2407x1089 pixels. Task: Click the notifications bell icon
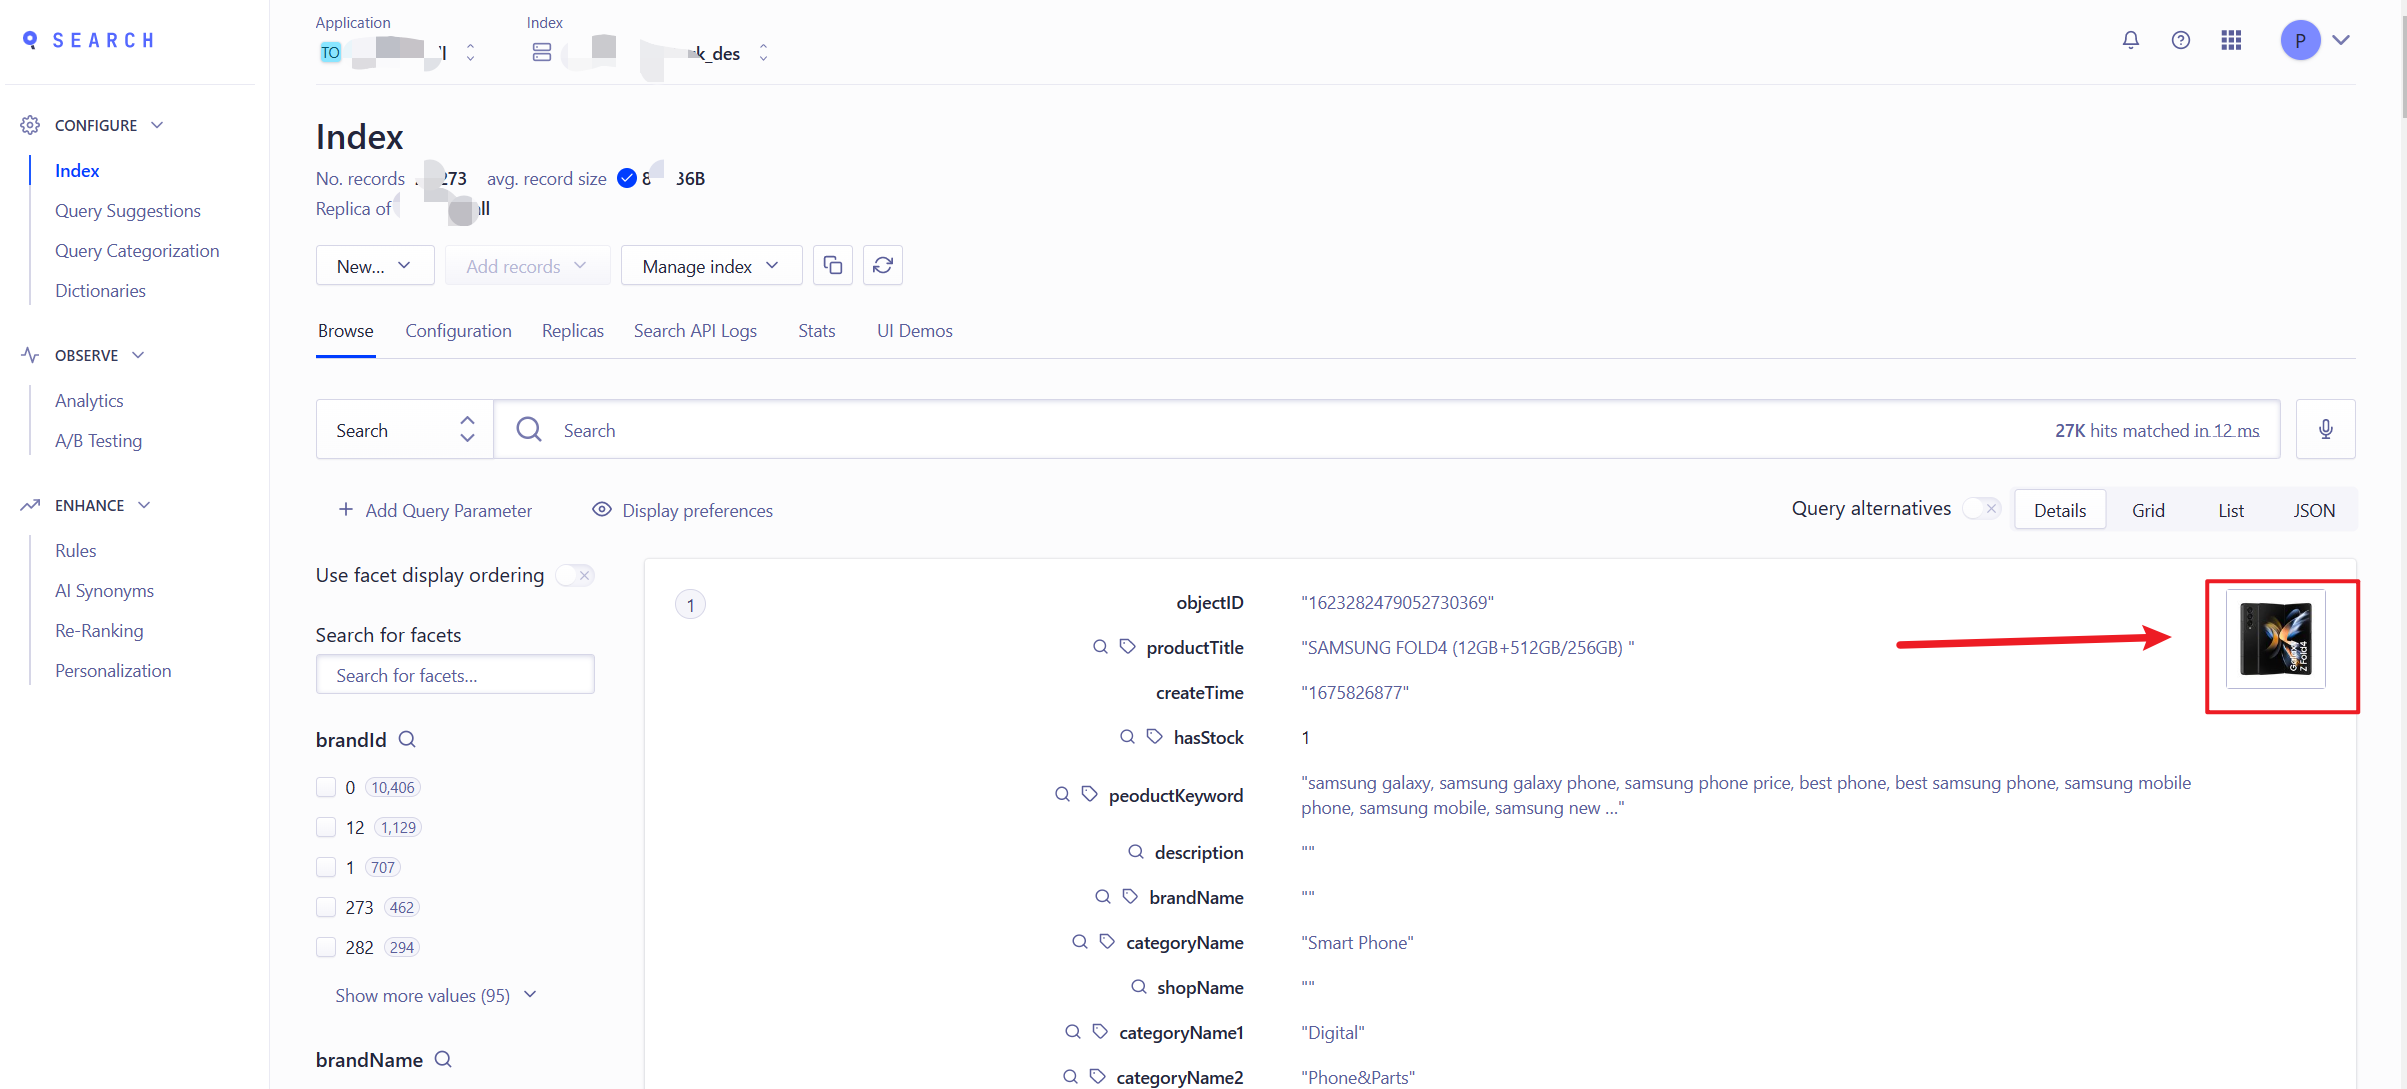[2130, 40]
